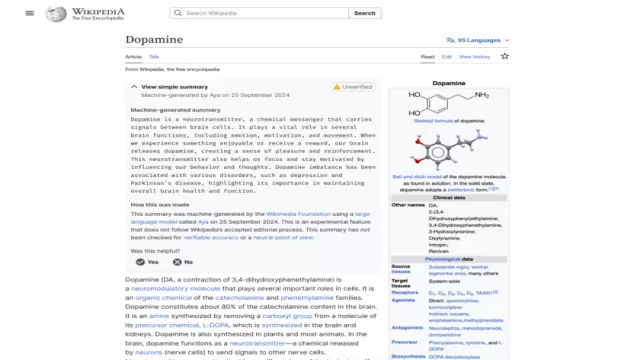Screen dimensions: 640x360
Task: Switch to the Talk tab
Action: coord(154,57)
